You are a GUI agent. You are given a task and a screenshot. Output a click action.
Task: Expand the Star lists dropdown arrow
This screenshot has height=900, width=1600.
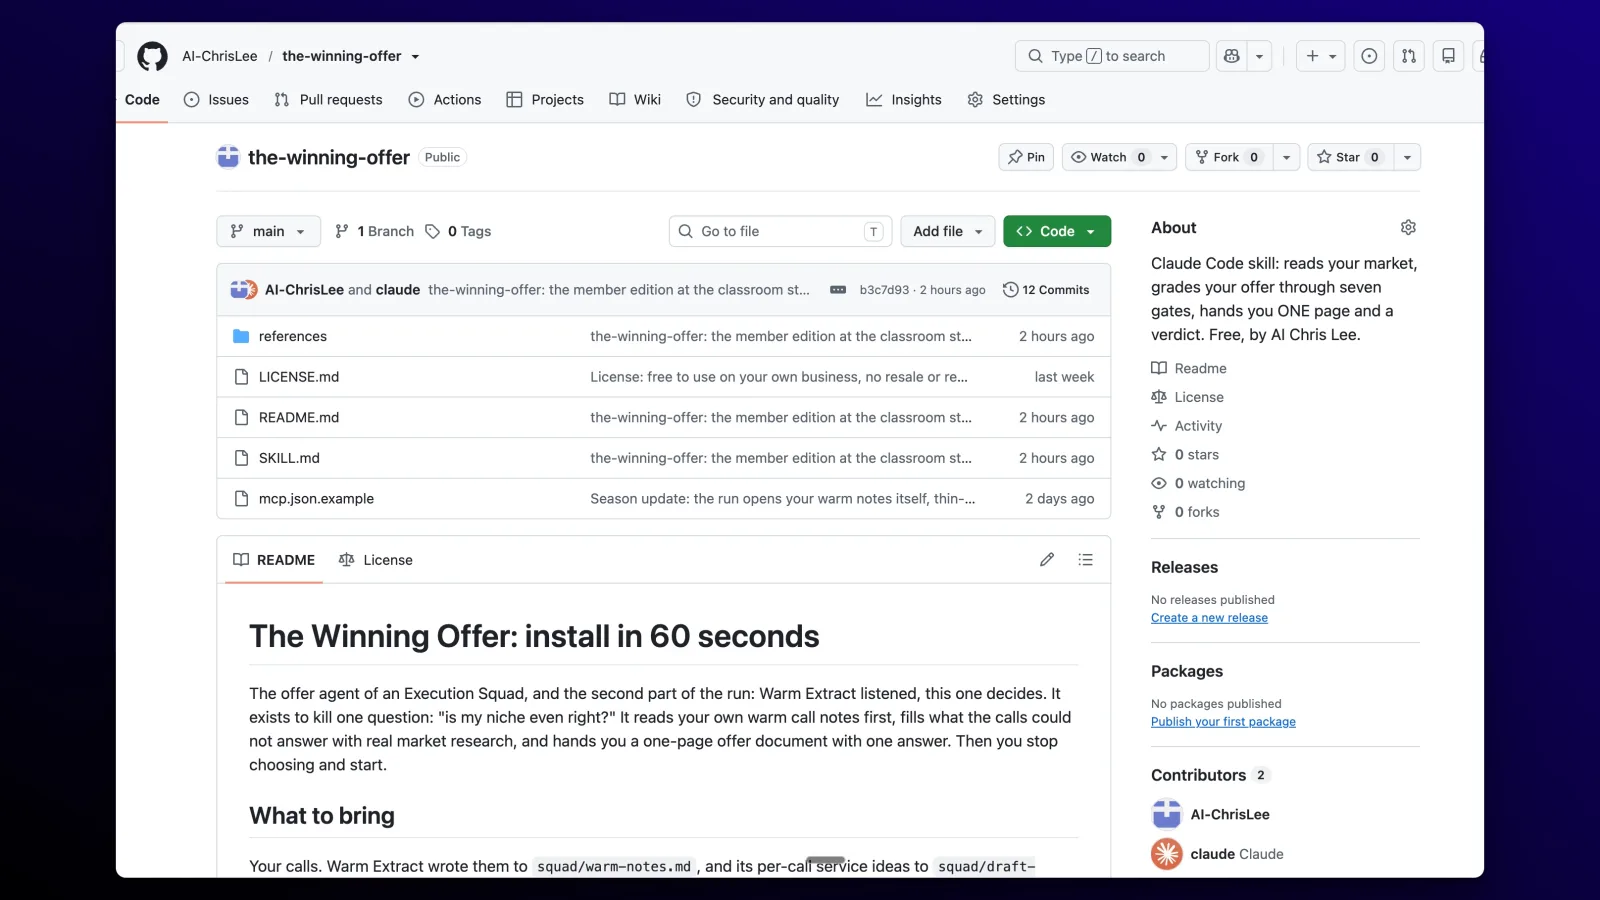pos(1407,157)
